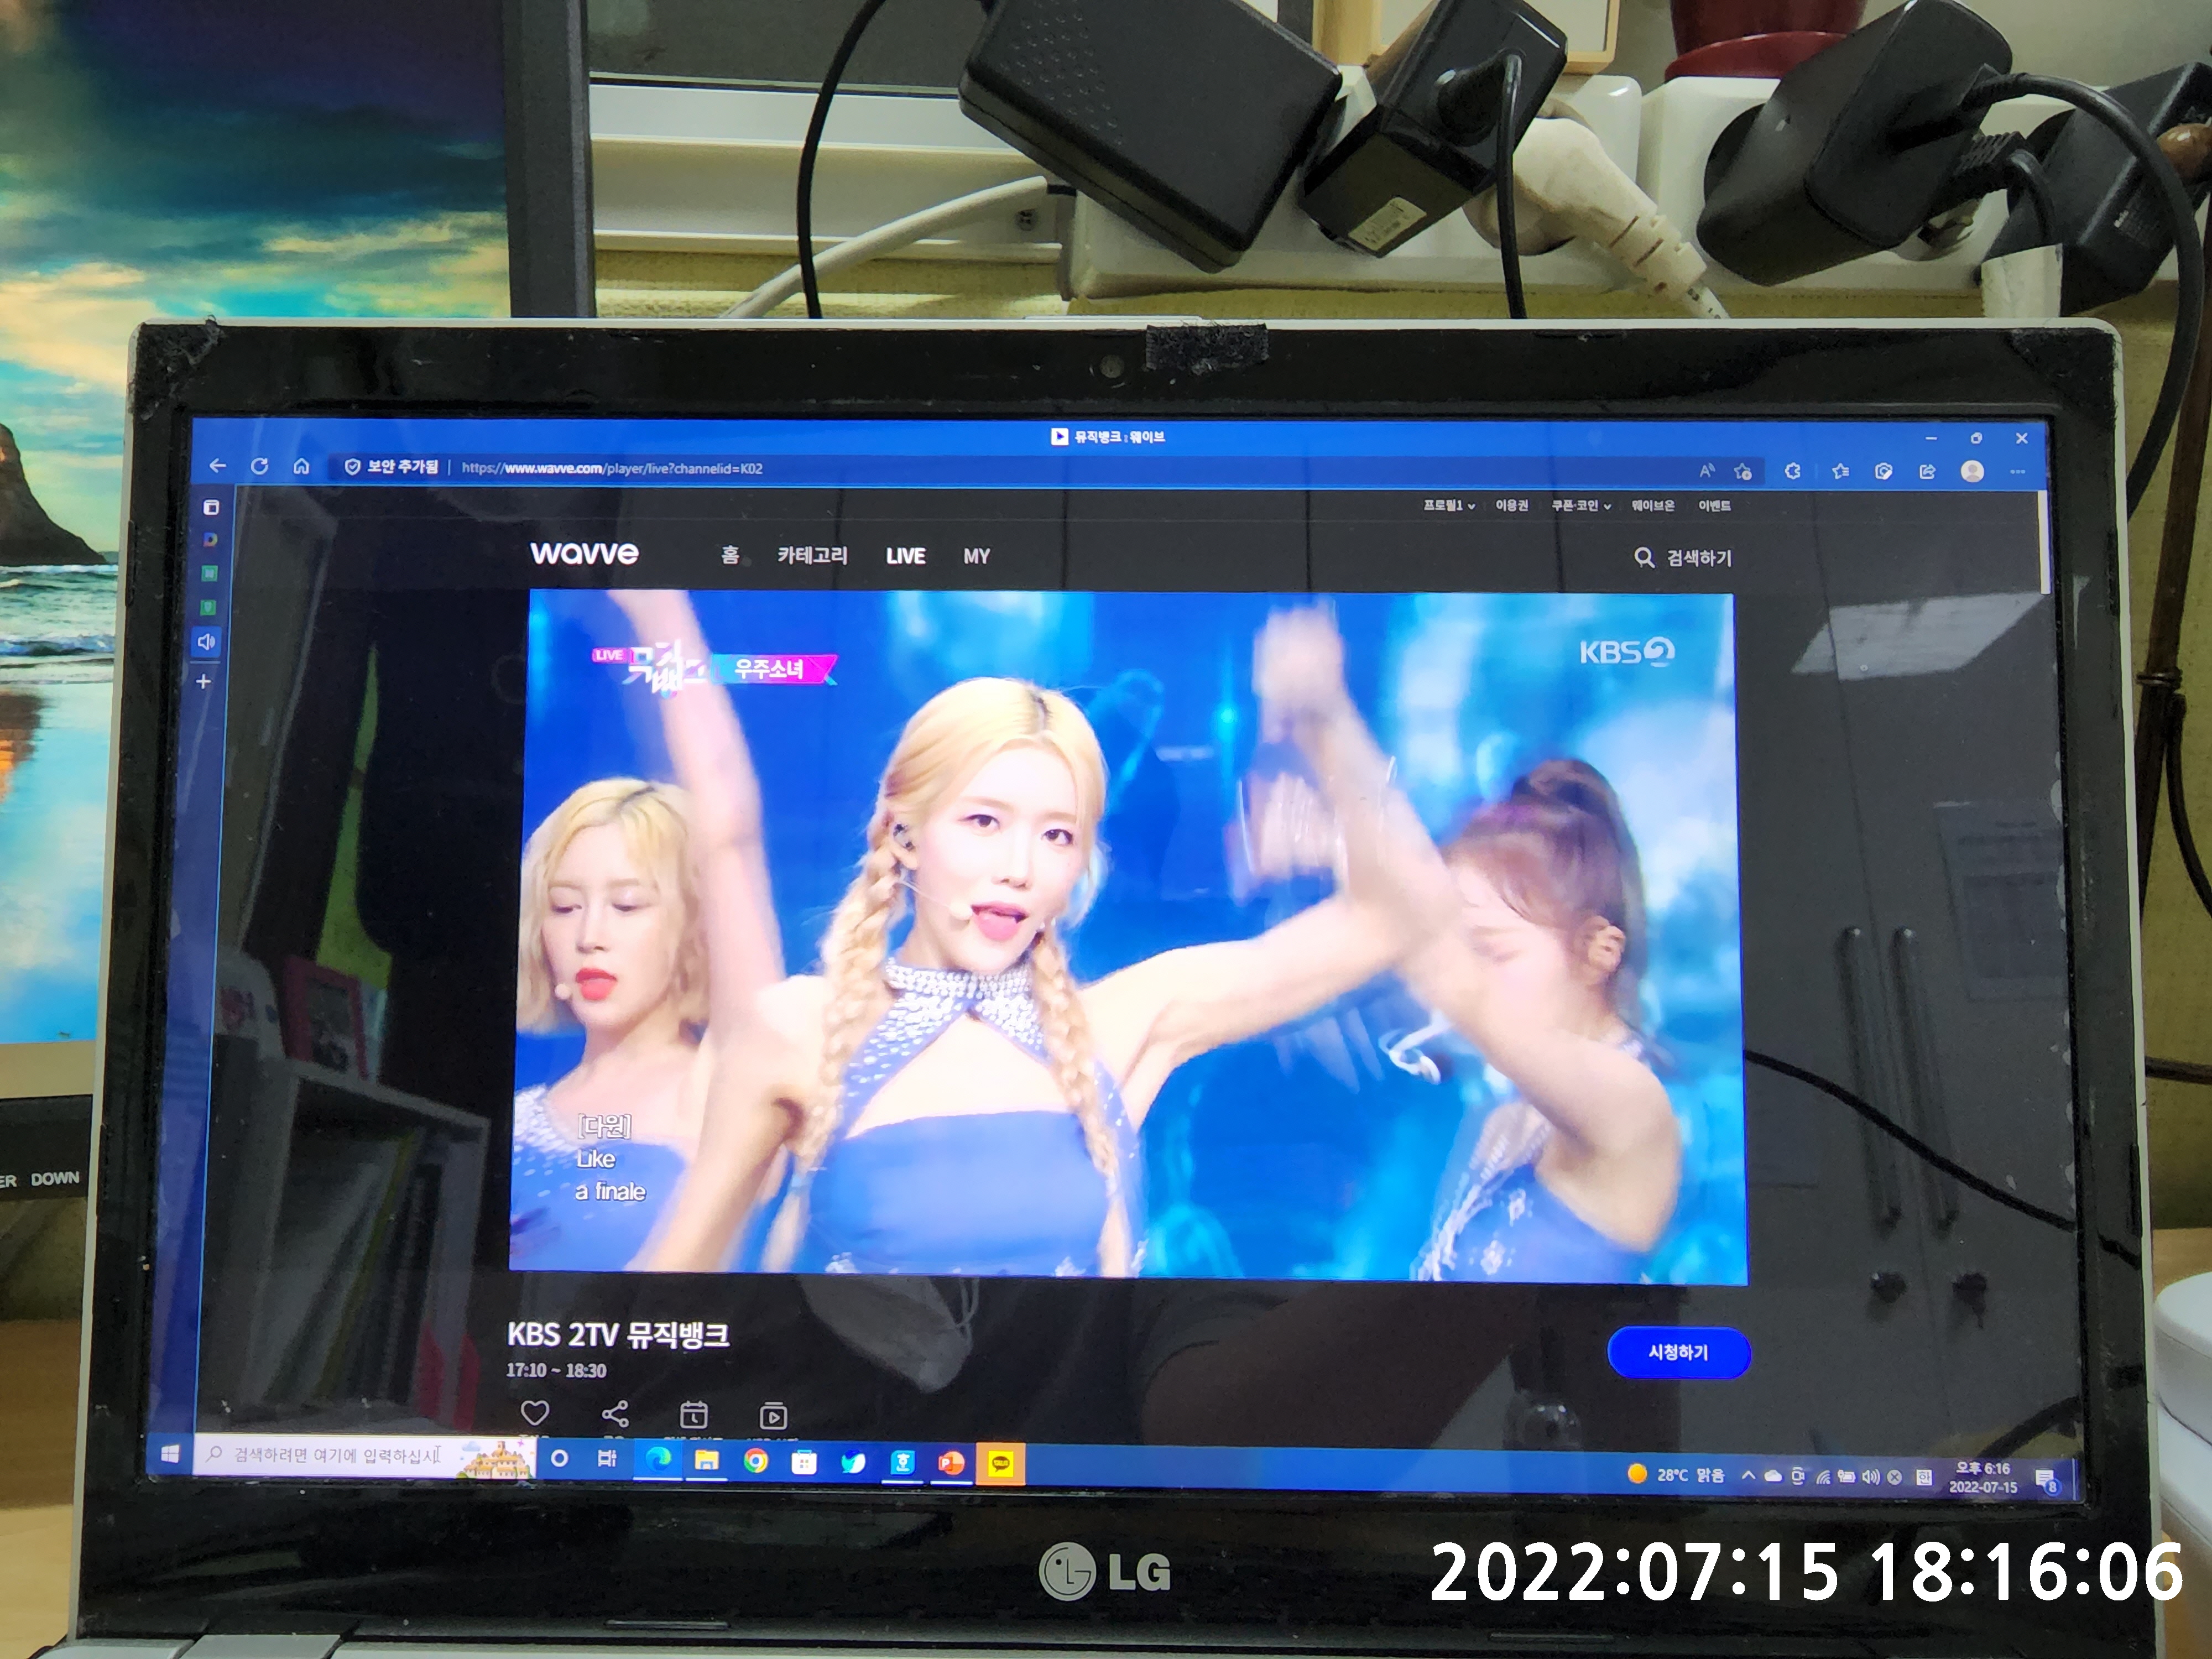Show hidden tray icons with the chevron

1748,1476
